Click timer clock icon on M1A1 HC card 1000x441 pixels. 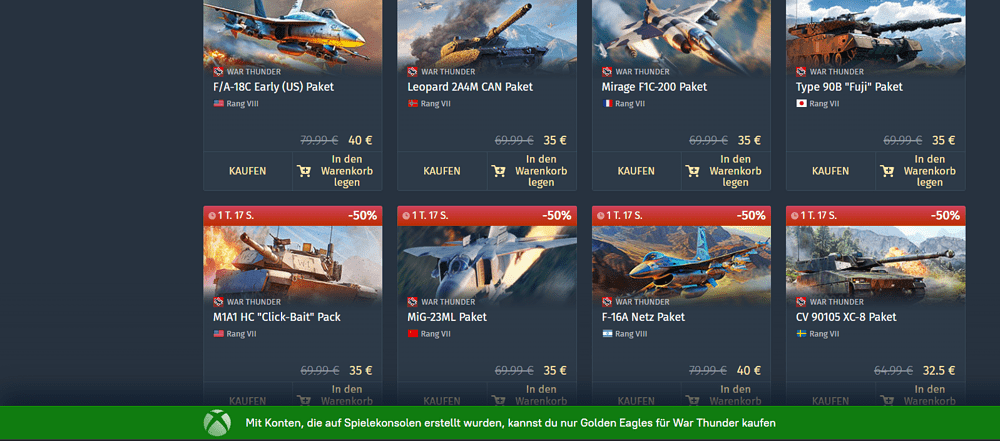pos(211,216)
